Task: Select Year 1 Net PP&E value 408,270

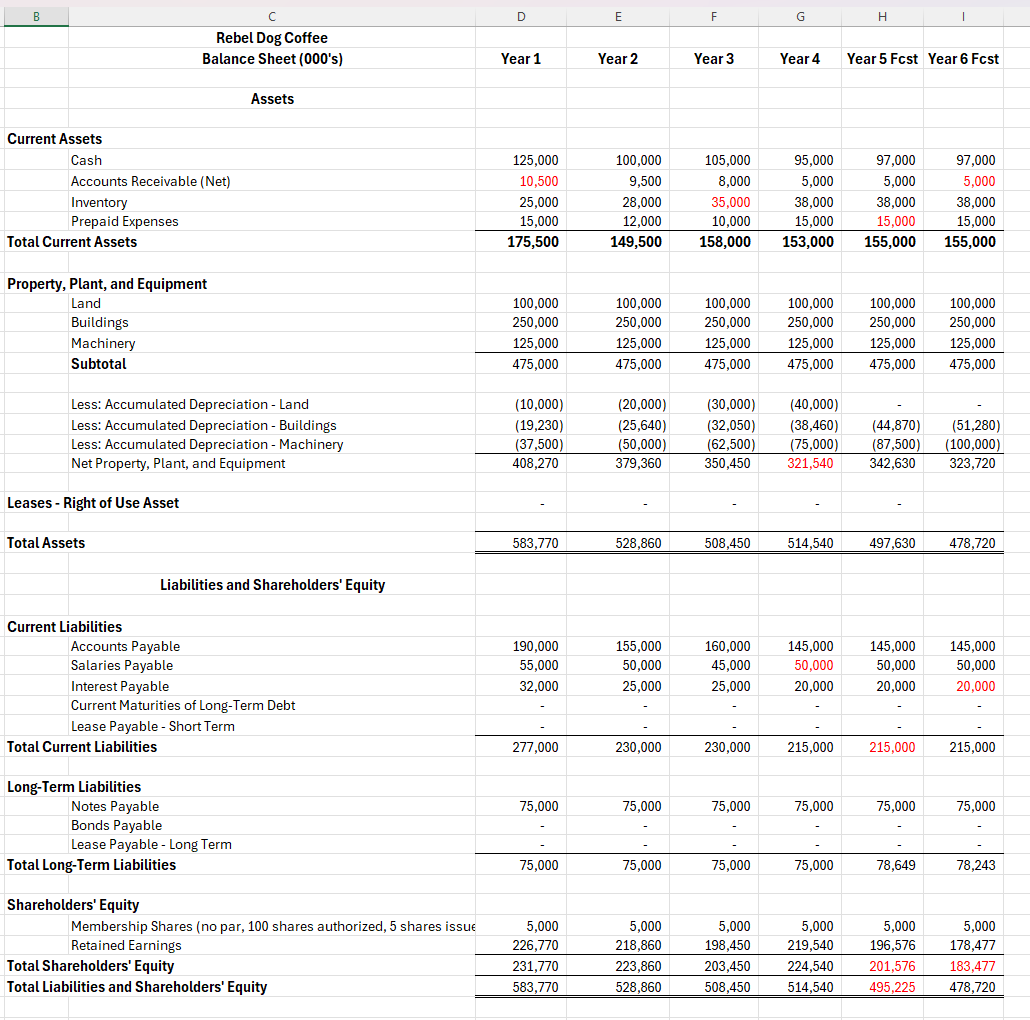Action: [x=535, y=464]
